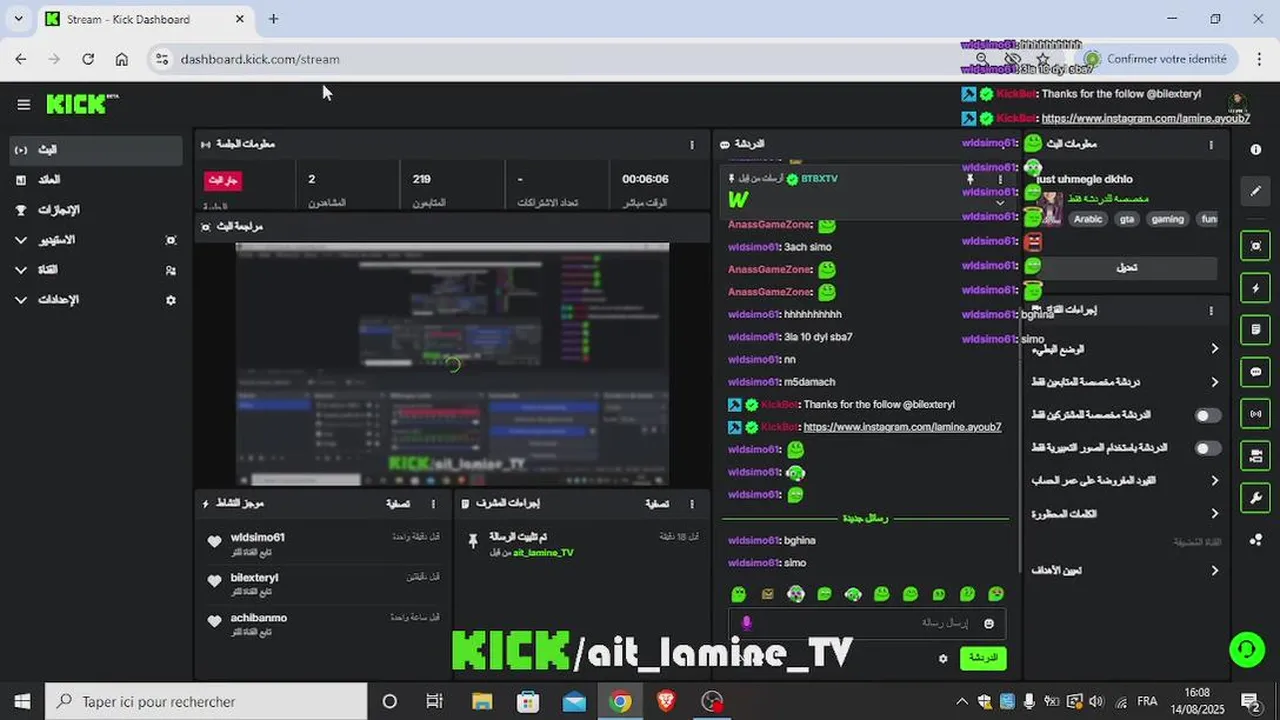1280x720 pixels.
Task: Open the activity feed three-dot menu
Action: [433, 504]
